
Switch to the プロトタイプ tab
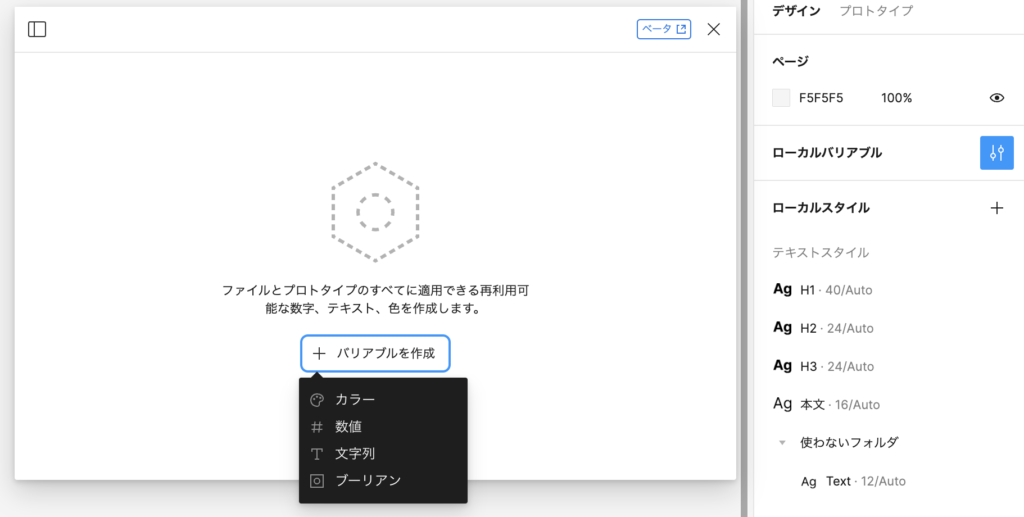875,11
